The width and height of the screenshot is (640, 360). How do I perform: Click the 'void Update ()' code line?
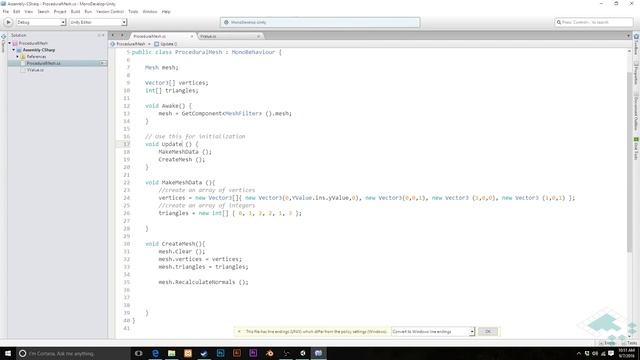pyautogui.click(x=171, y=144)
